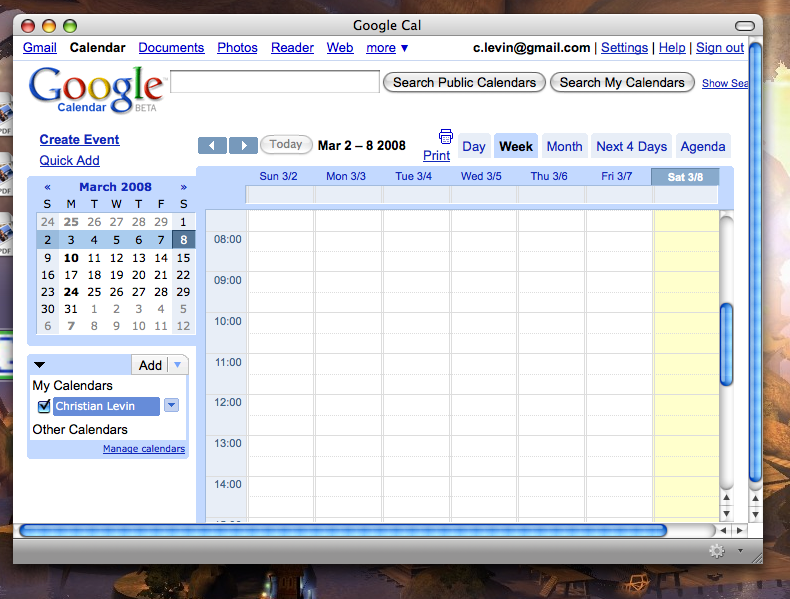Screen dimensions: 790x599
Task: Open Gmail from the top navigation
Action: 40,48
